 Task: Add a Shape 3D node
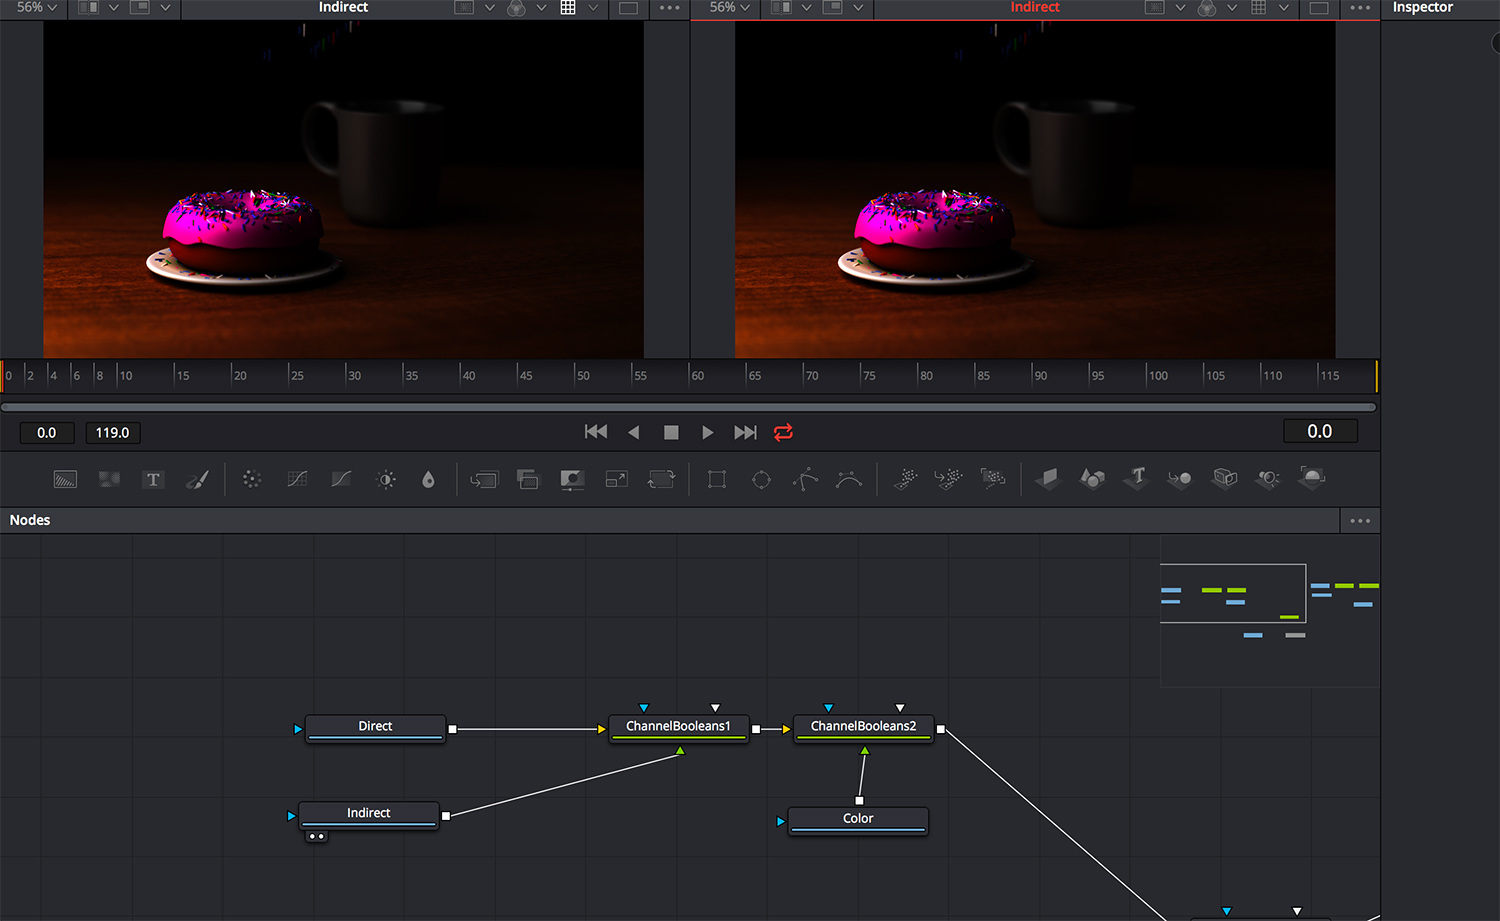[x=1092, y=479]
